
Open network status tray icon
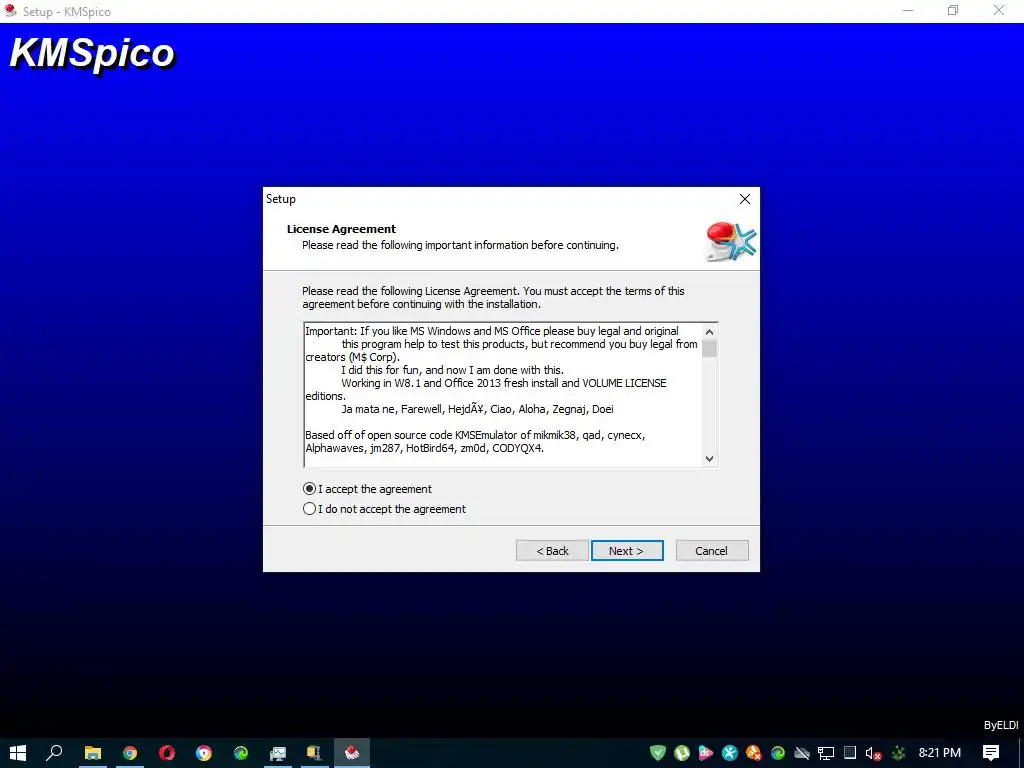(826, 754)
